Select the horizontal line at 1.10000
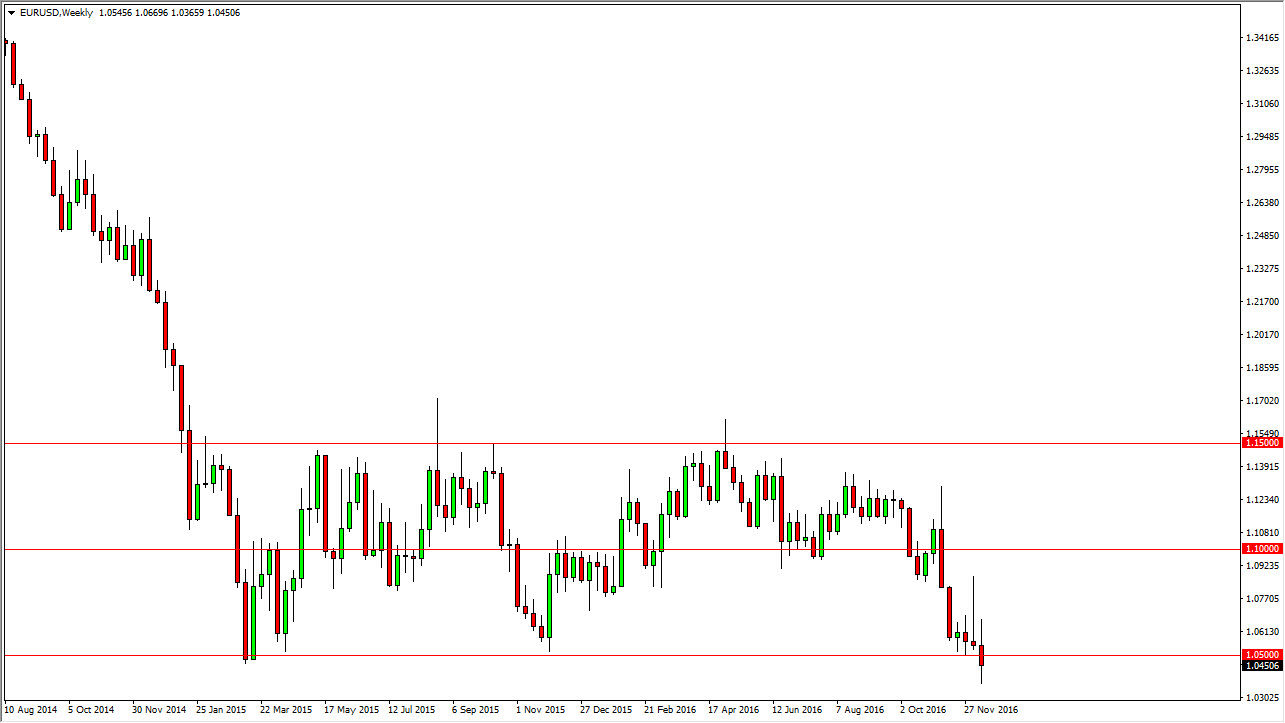The image size is (1285, 723). tap(620, 549)
